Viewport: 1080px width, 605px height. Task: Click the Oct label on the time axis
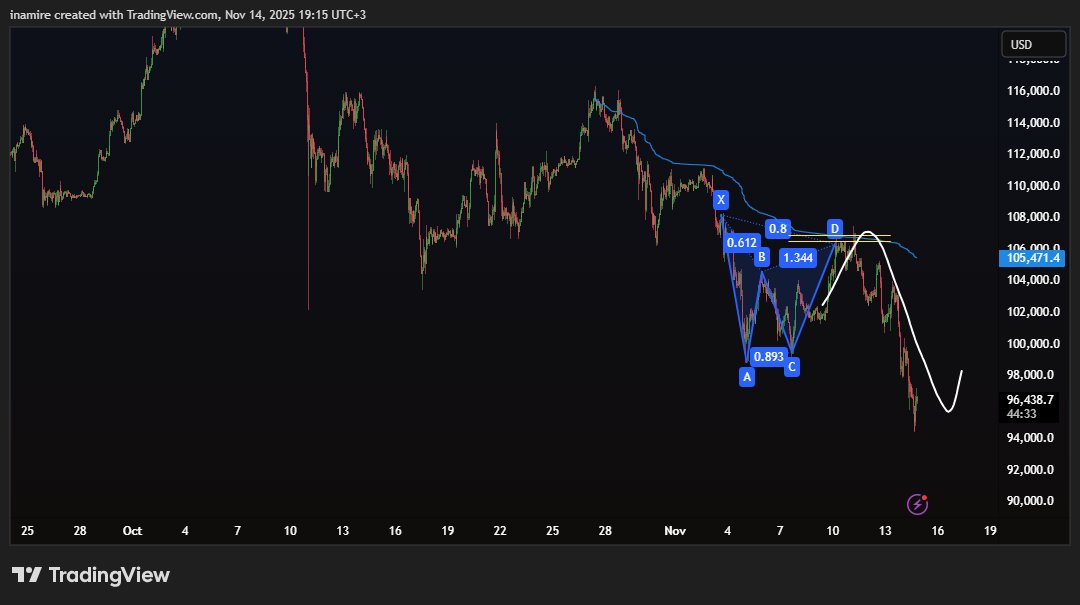coord(132,531)
